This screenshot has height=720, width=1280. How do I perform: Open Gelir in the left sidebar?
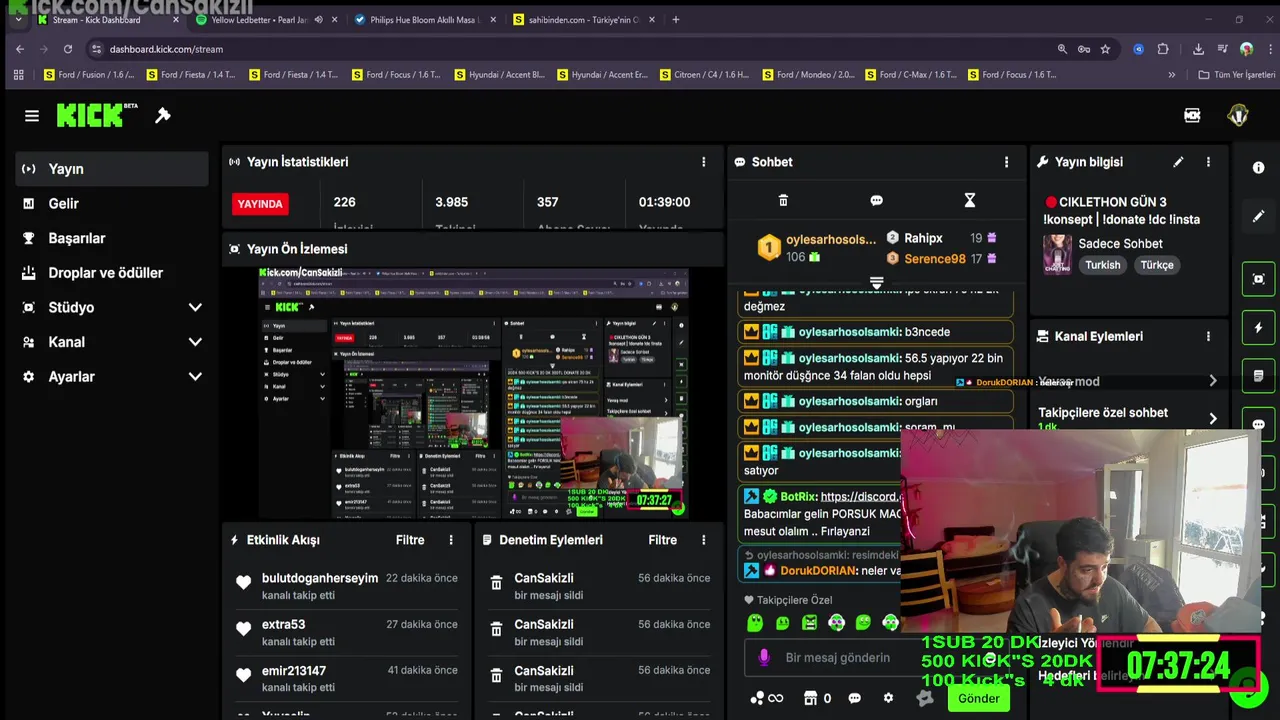[x=112, y=204]
